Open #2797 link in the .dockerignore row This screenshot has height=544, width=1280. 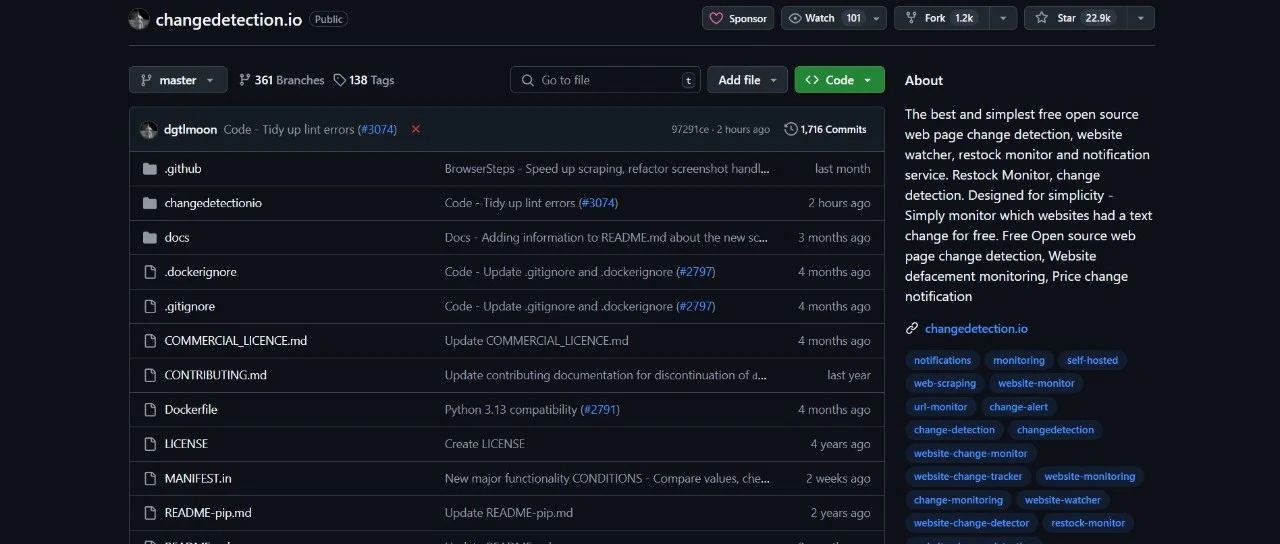pos(696,272)
